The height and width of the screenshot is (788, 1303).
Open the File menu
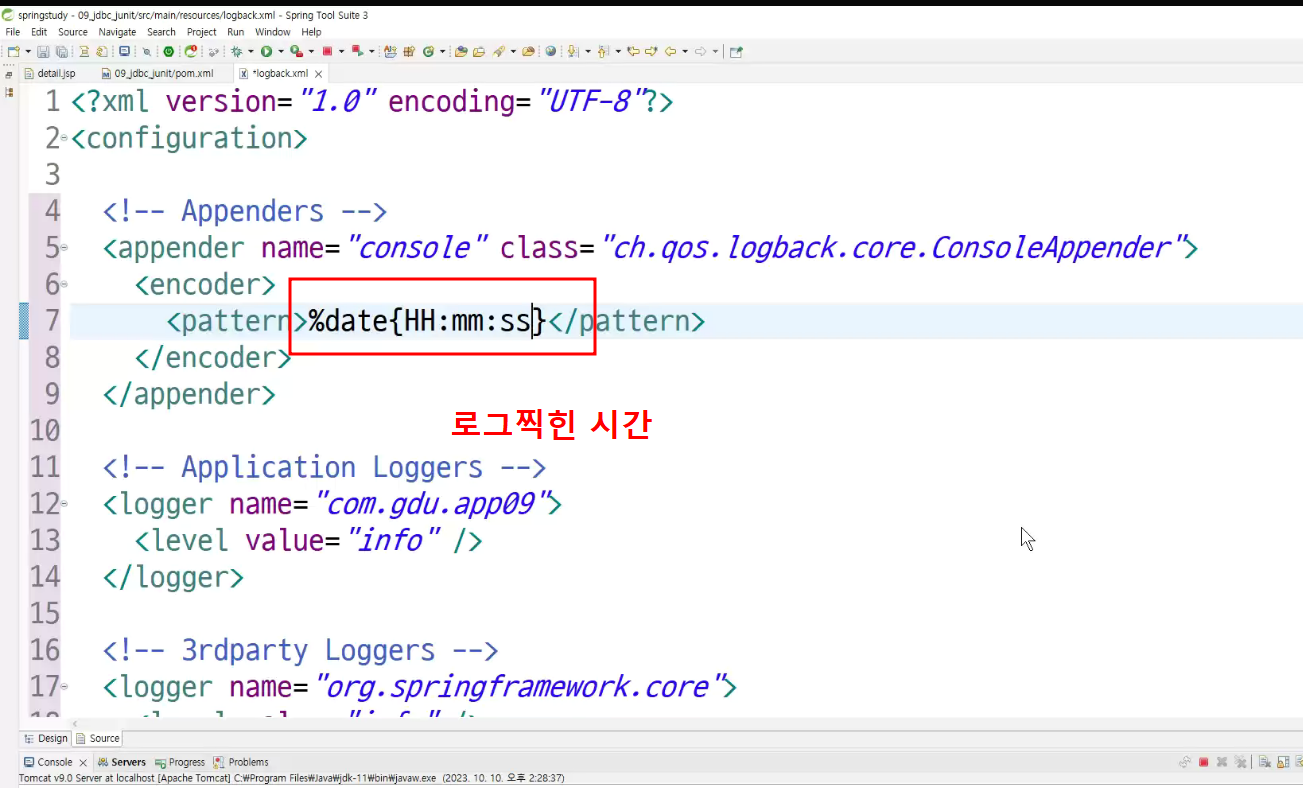tap(12, 32)
